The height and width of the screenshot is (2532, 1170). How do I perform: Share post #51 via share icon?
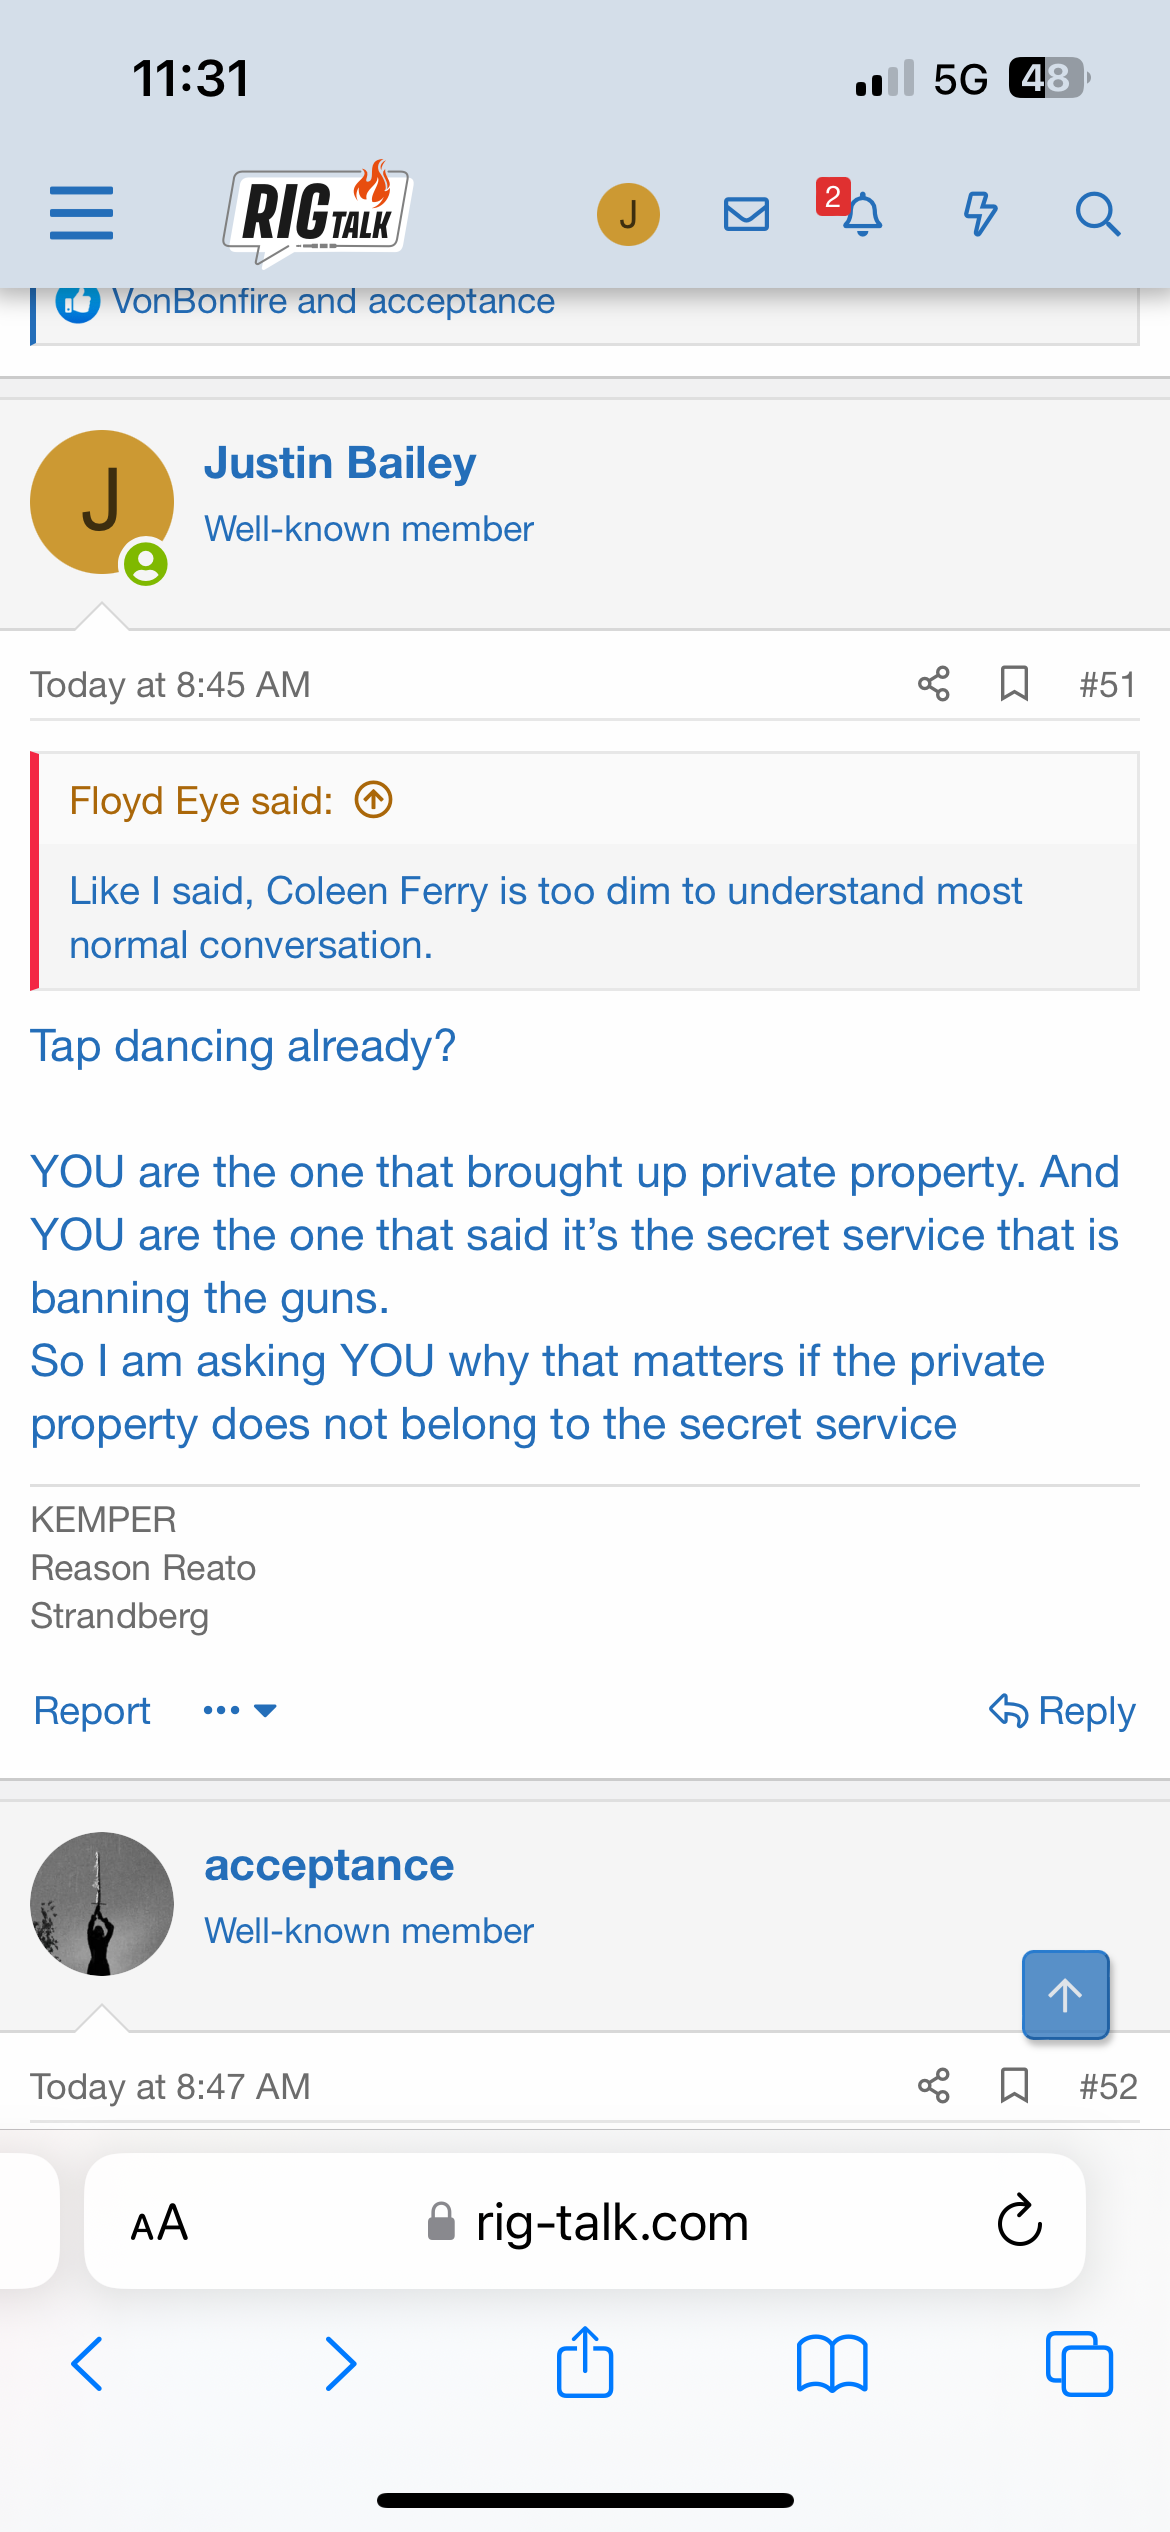pos(934,685)
